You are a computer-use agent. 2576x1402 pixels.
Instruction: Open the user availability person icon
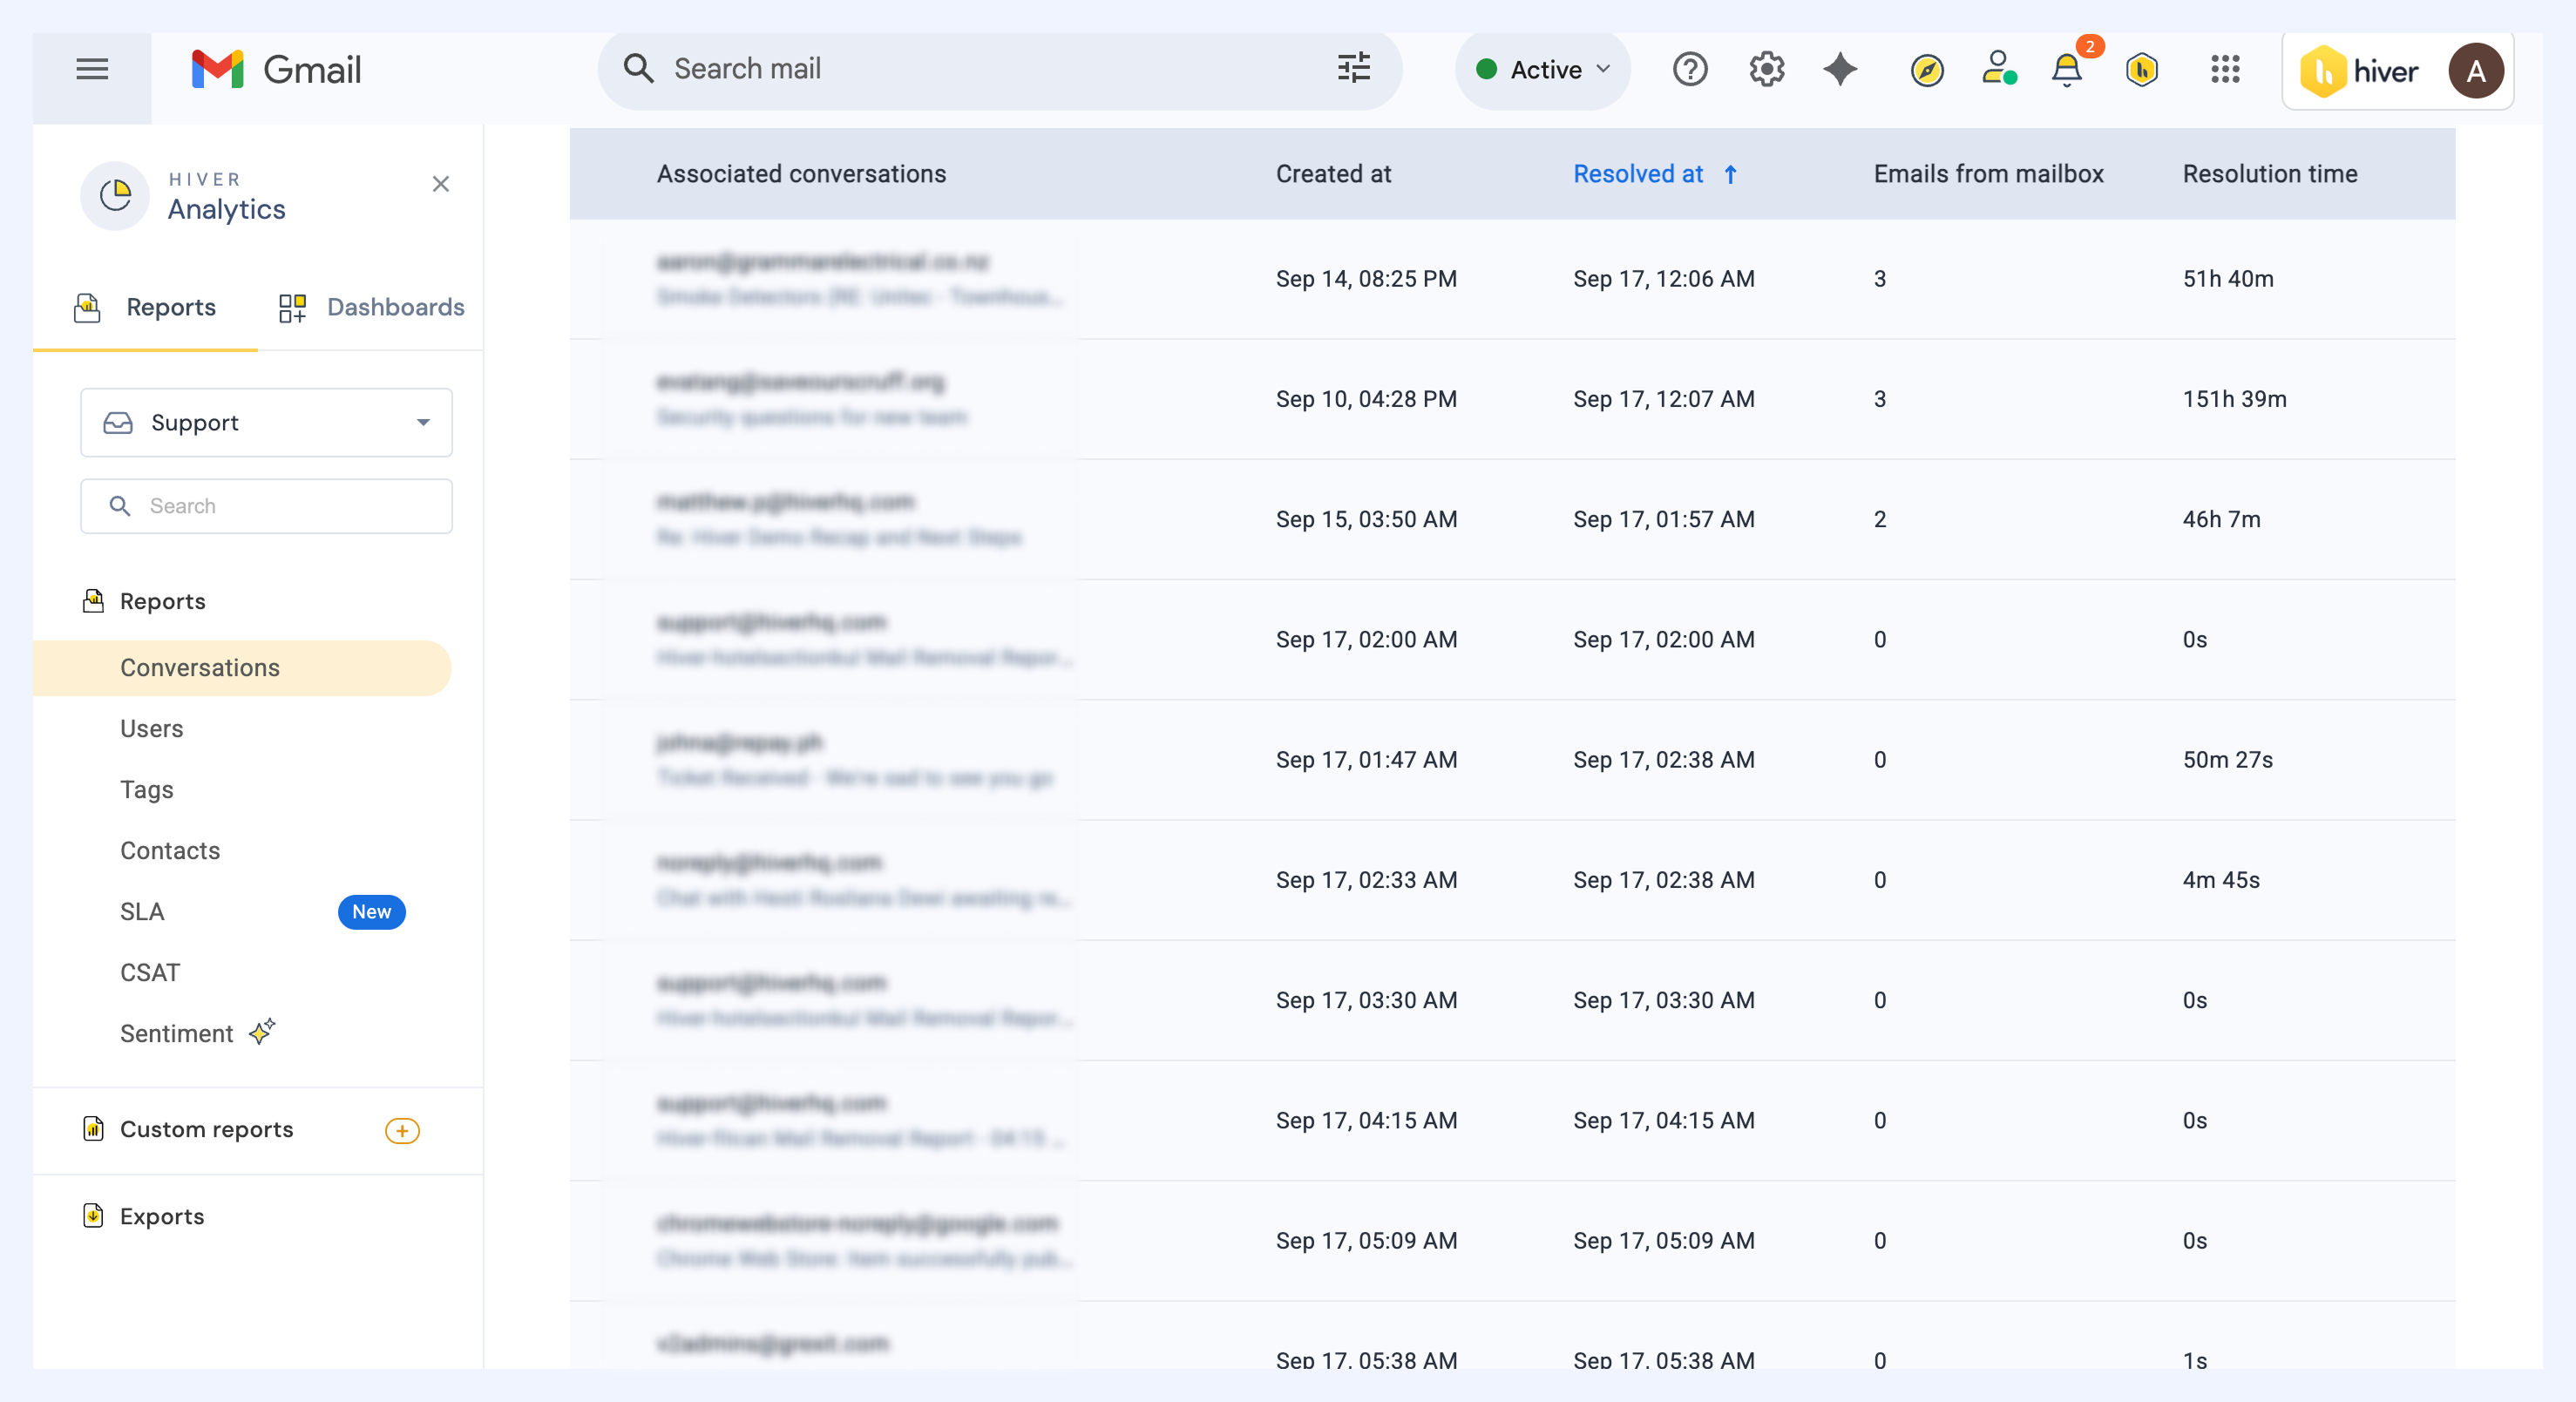pos(1998,68)
